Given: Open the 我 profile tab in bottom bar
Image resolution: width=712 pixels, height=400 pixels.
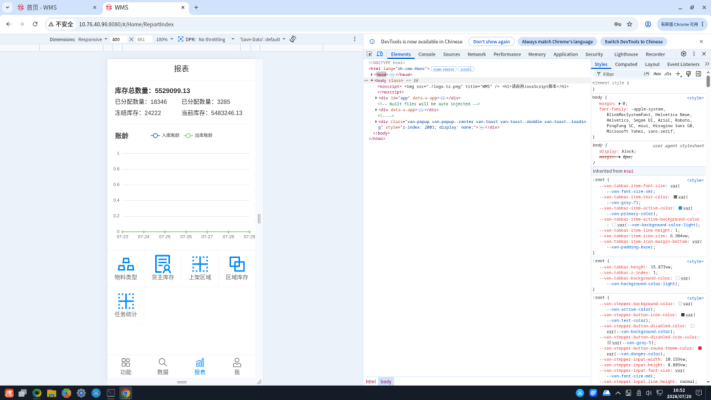Looking at the screenshot, I should tap(237, 366).
